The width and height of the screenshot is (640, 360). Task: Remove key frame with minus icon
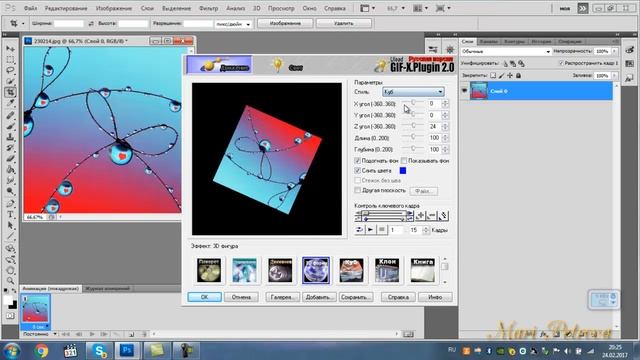pos(431,216)
